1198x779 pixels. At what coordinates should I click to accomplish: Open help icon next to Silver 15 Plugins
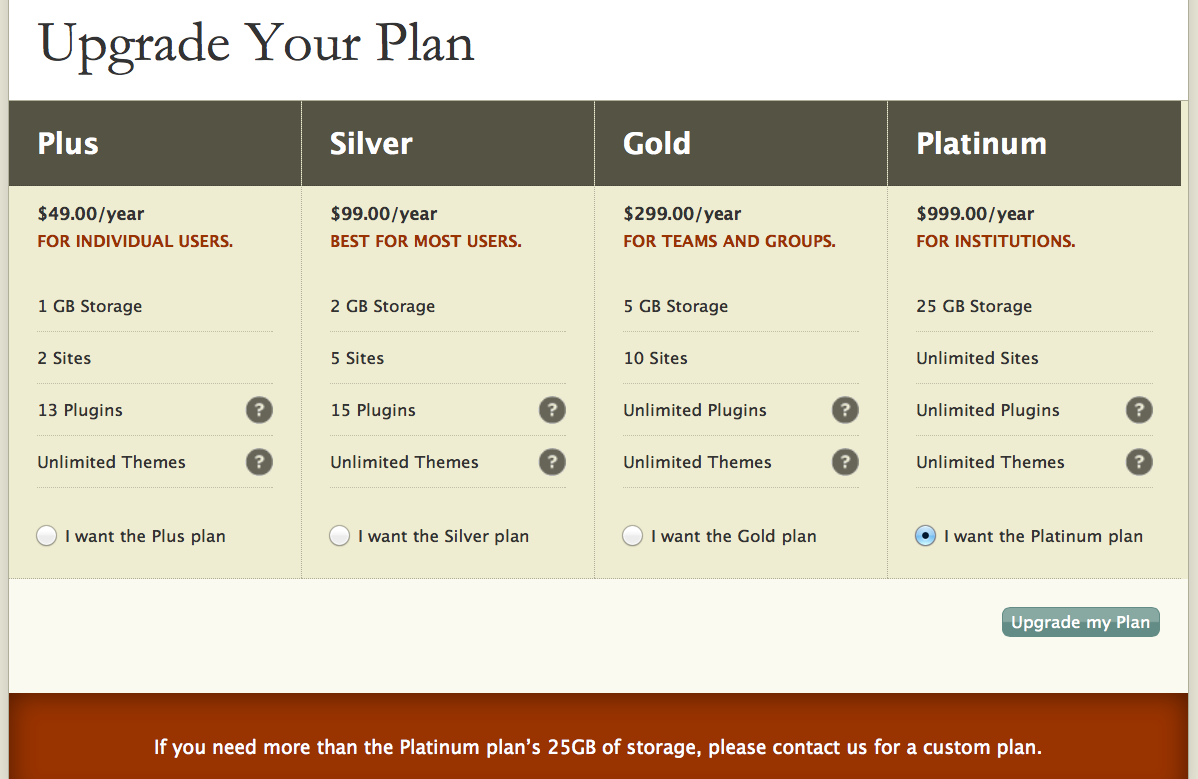(x=552, y=410)
